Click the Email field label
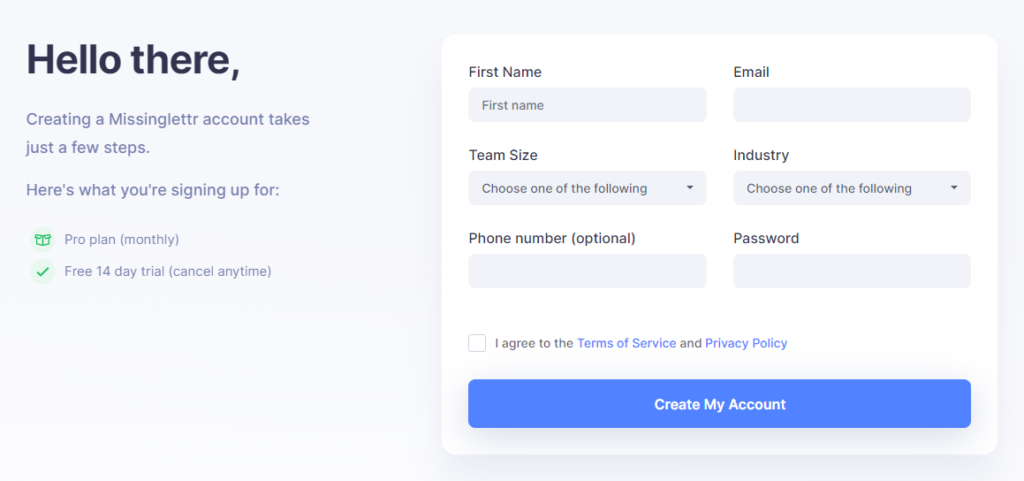 (751, 72)
